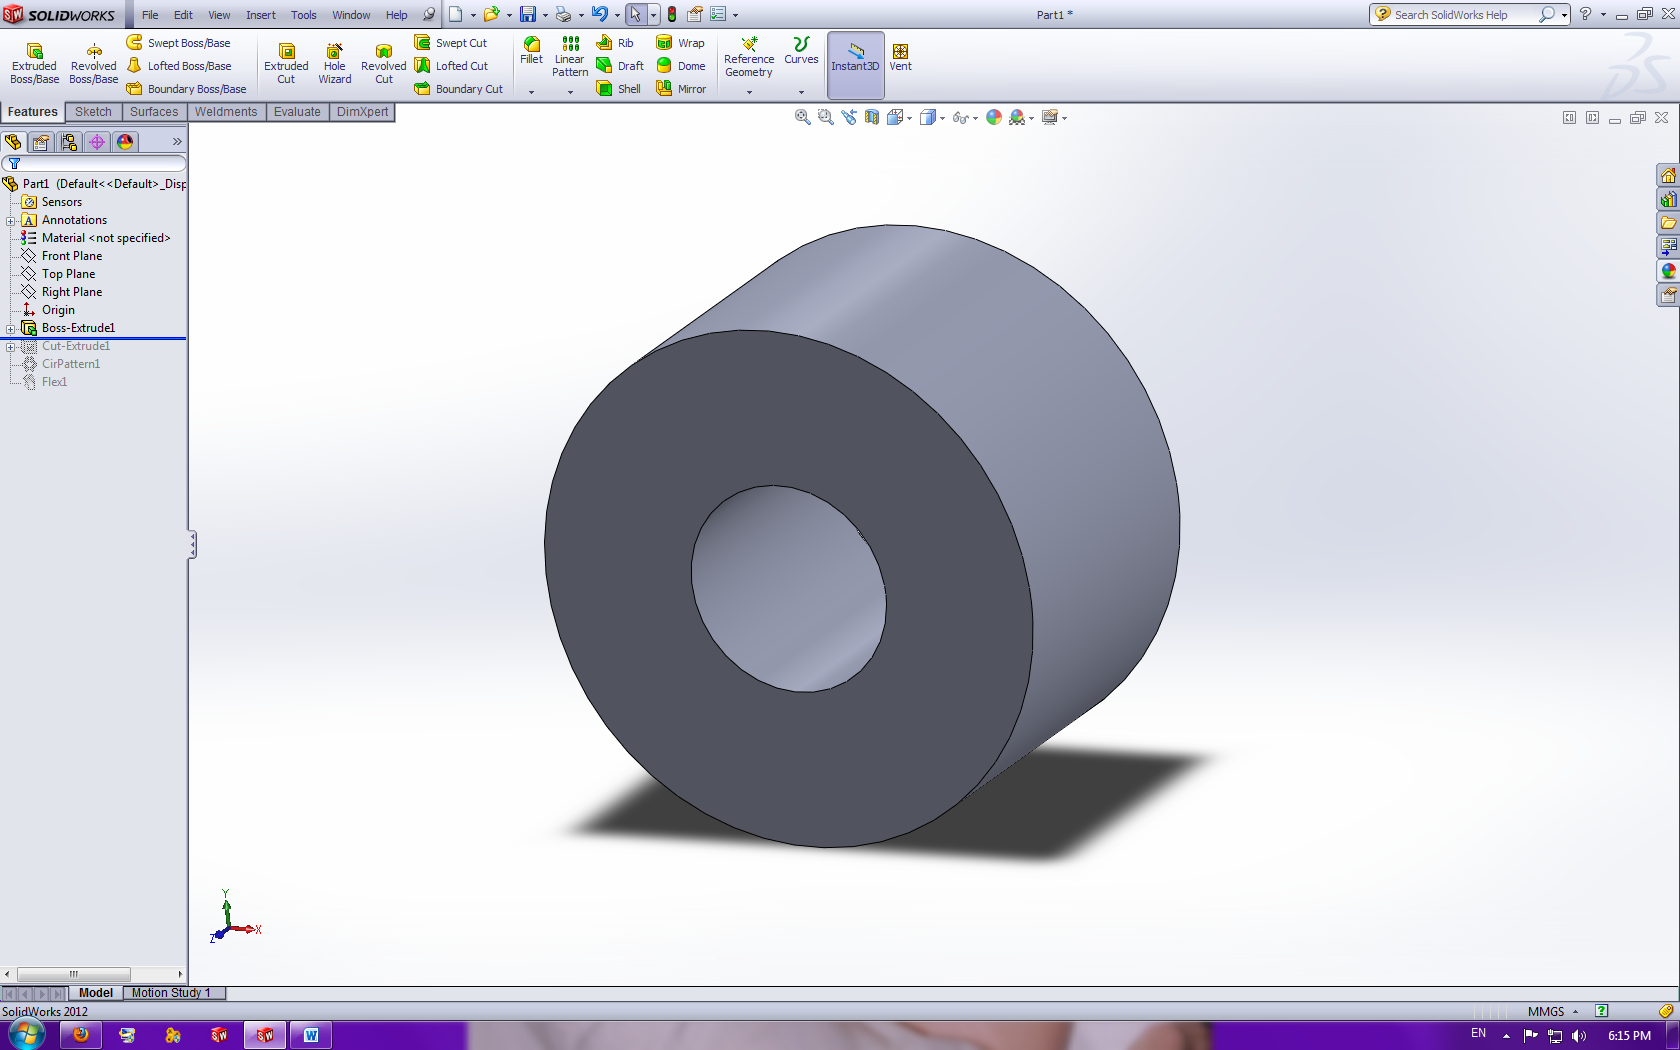Open the View Orientation dropdown arrow
1680x1050 pixels.
tap(909, 118)
